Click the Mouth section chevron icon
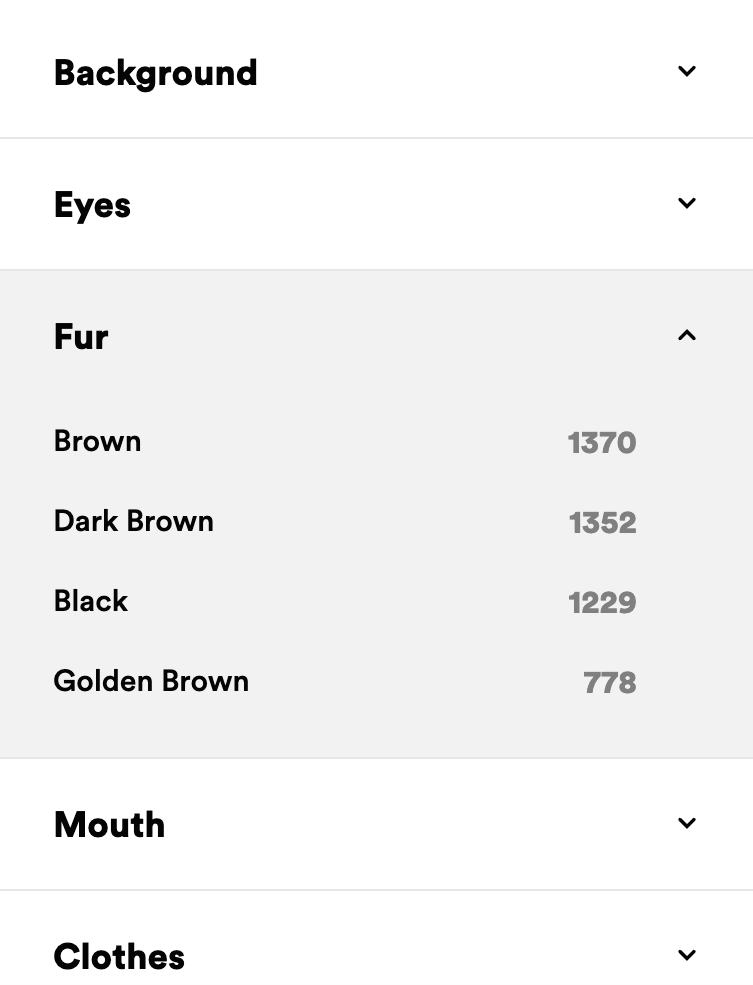The height and width of the screenshot is (985, 753). click(x=687, y=823)
